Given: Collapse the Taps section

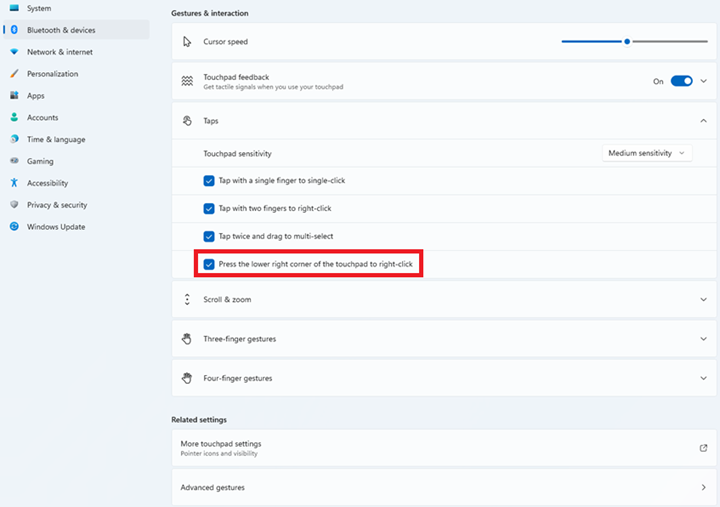Looking at the screenshot, I should pyautogui.click(x=703, y=121).
